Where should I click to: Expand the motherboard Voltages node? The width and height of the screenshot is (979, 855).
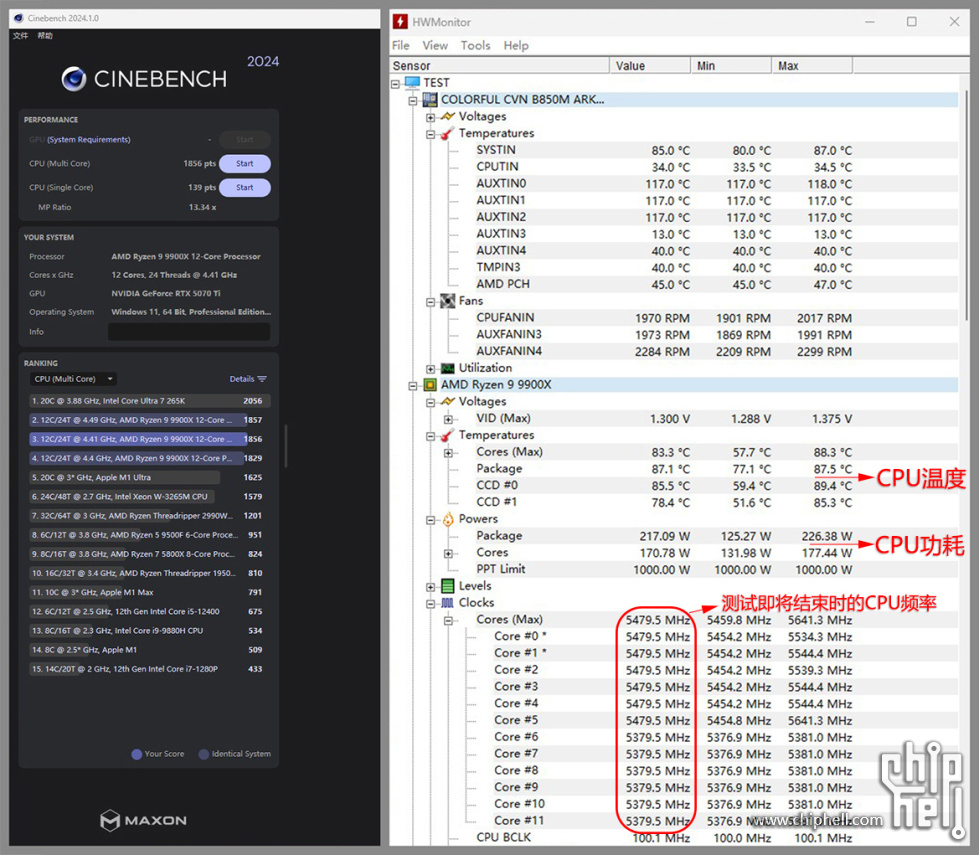pos(431,117)
